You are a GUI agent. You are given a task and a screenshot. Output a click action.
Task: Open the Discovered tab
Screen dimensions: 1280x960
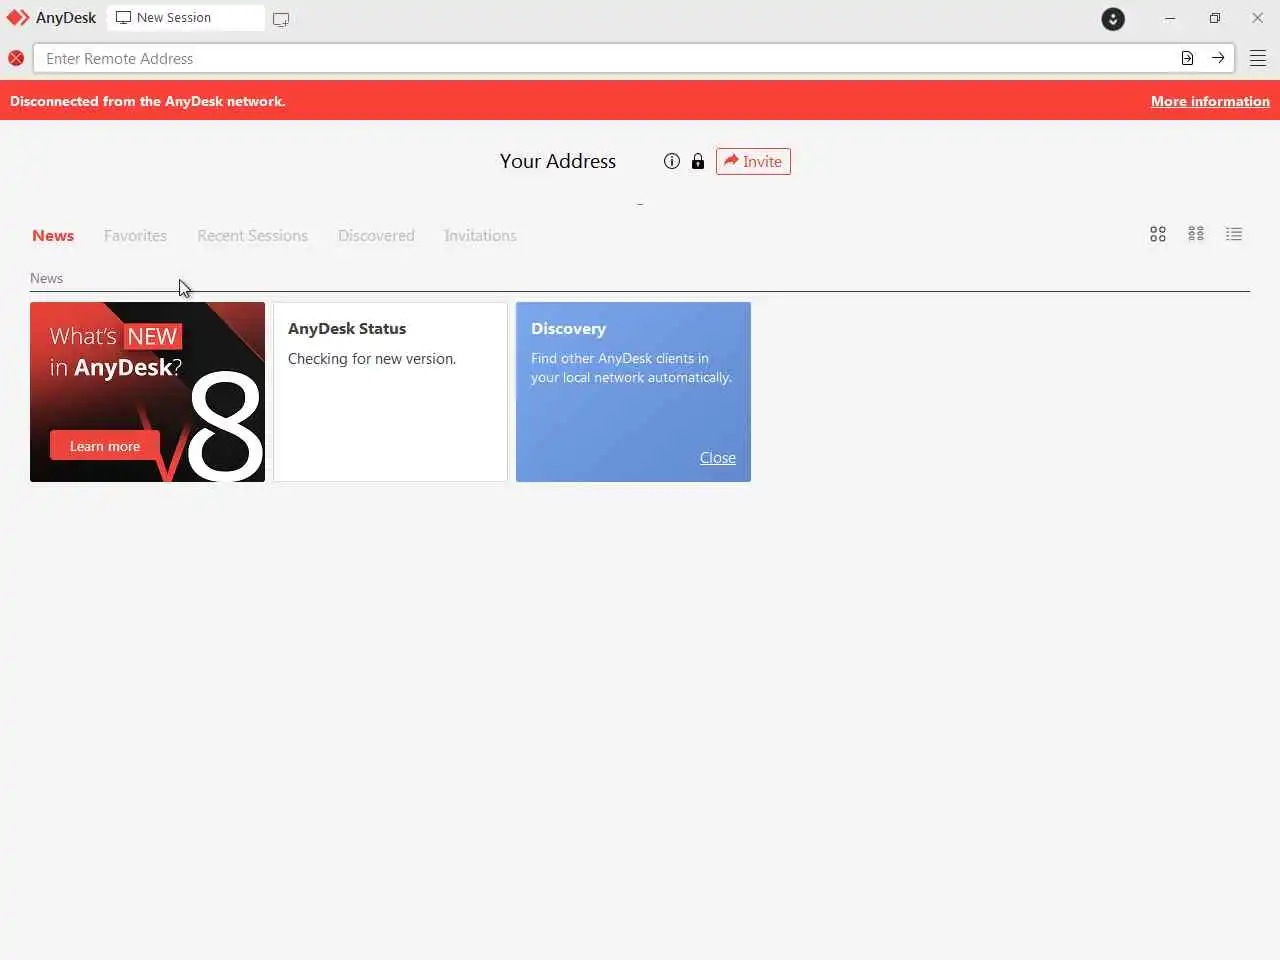pyautogui.click(x=376, y=236)
